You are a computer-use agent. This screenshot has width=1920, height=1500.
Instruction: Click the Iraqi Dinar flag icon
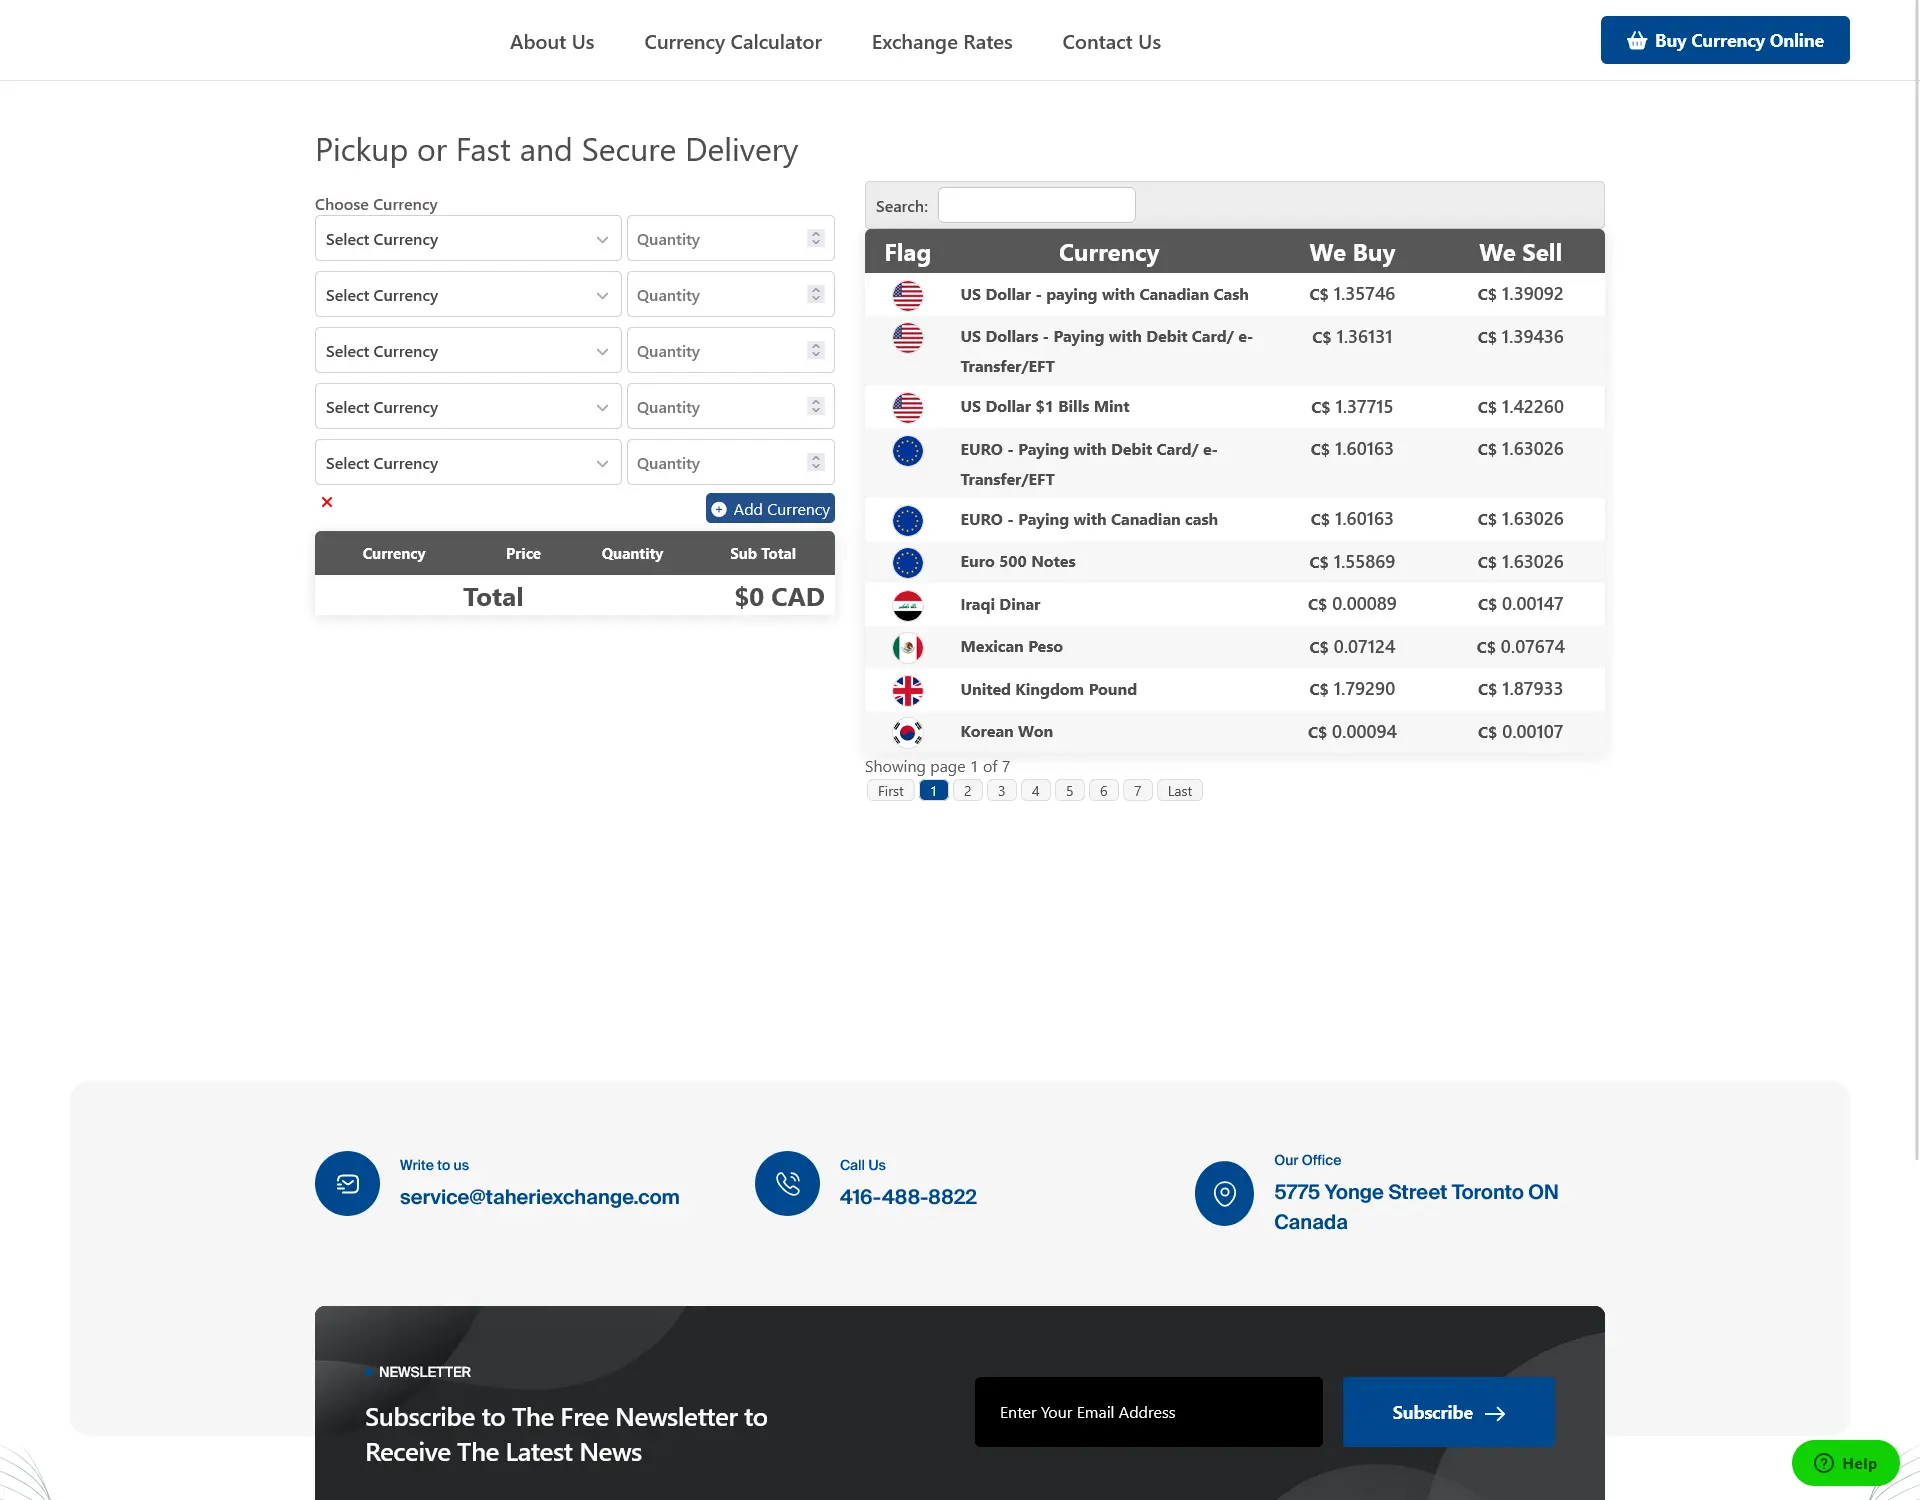(907, 605)
